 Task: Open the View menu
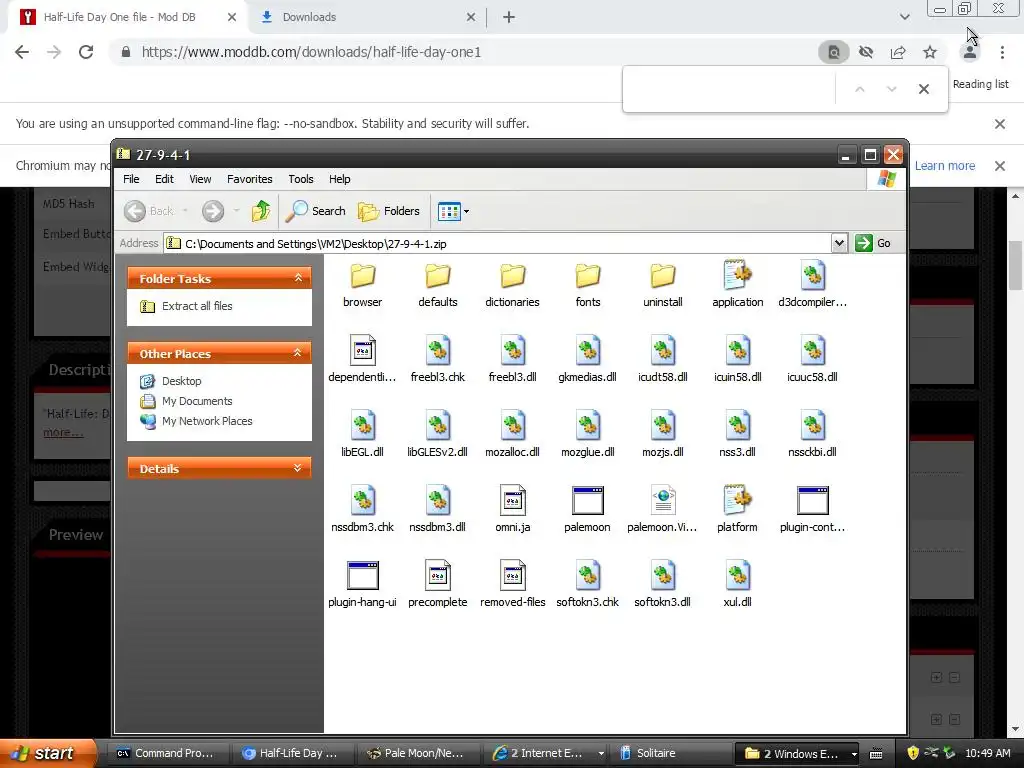pyautogui.click(x=200, y=179)
